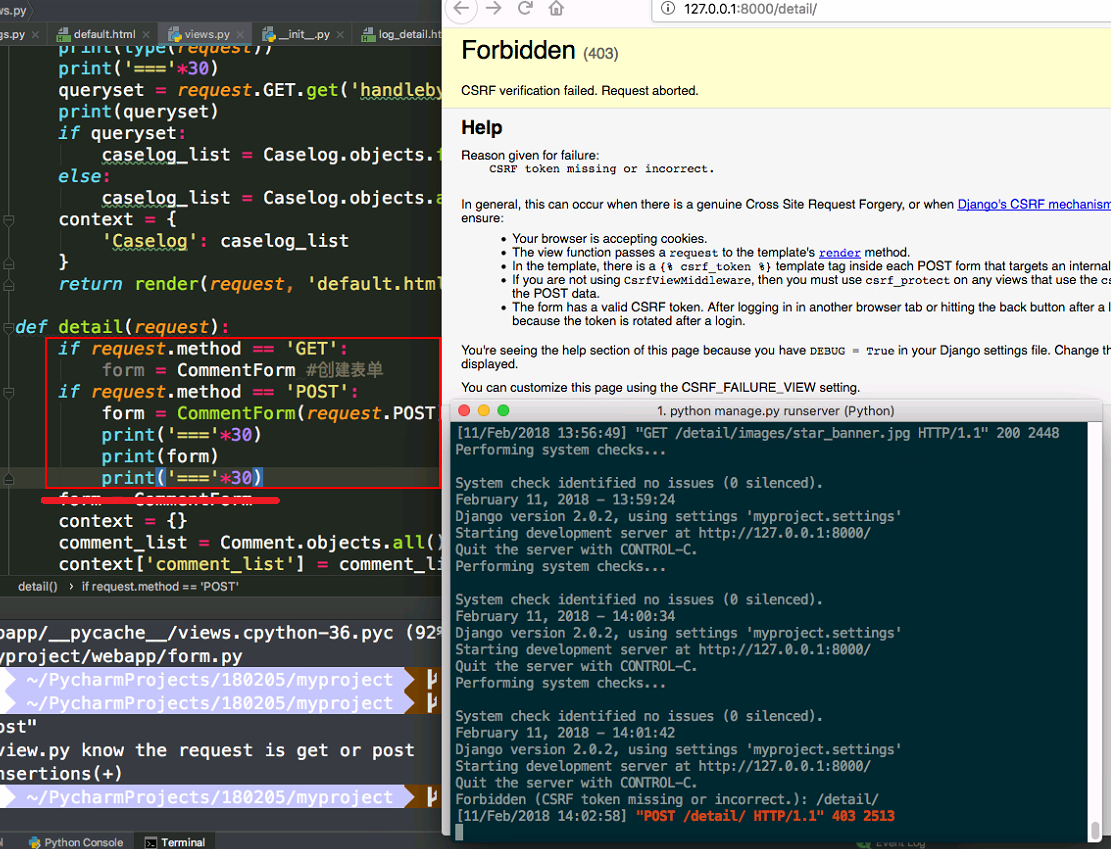Screen dimensions: 1111x849
Task: Click the Forbidden (403) heading
Action: [x=539, y=50]
